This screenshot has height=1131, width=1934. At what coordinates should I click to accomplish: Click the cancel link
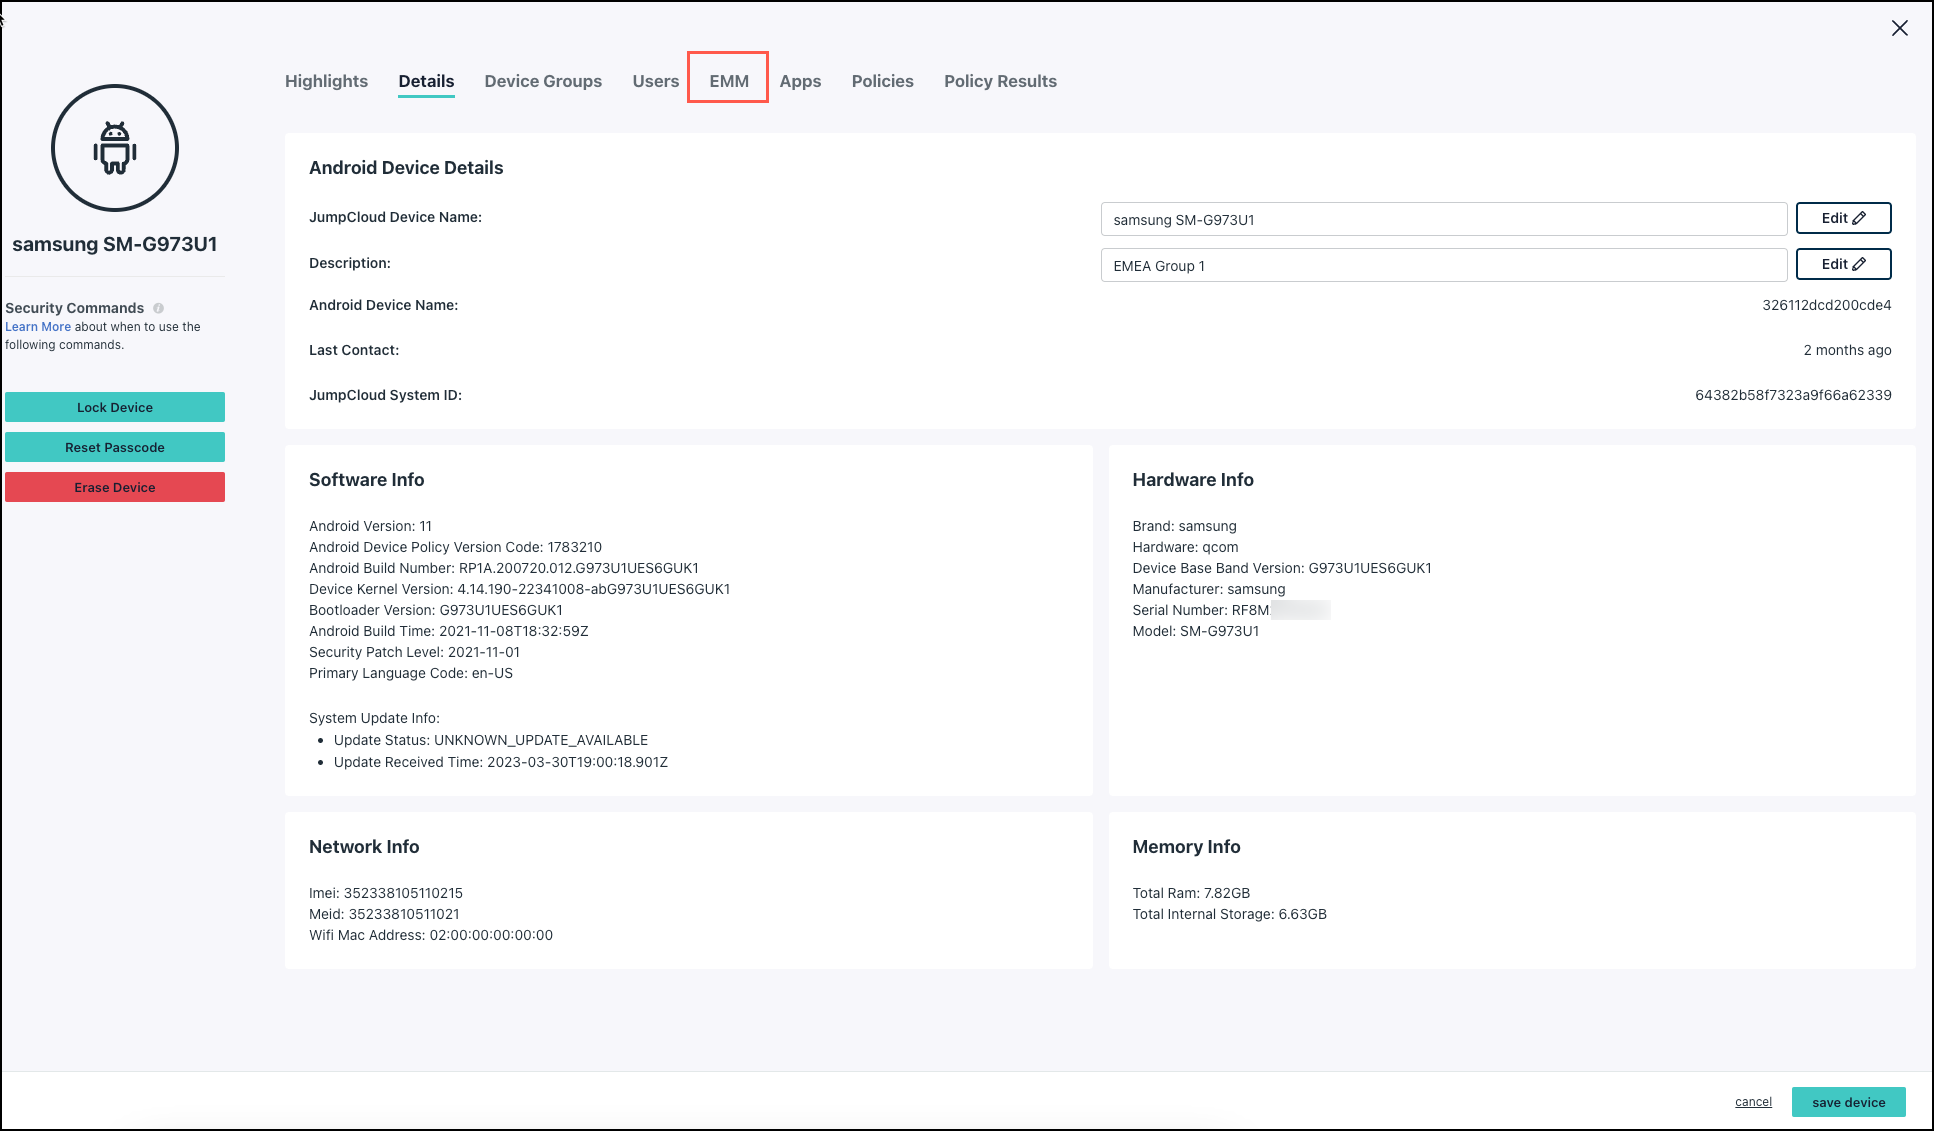(x=1753, y=1102)
